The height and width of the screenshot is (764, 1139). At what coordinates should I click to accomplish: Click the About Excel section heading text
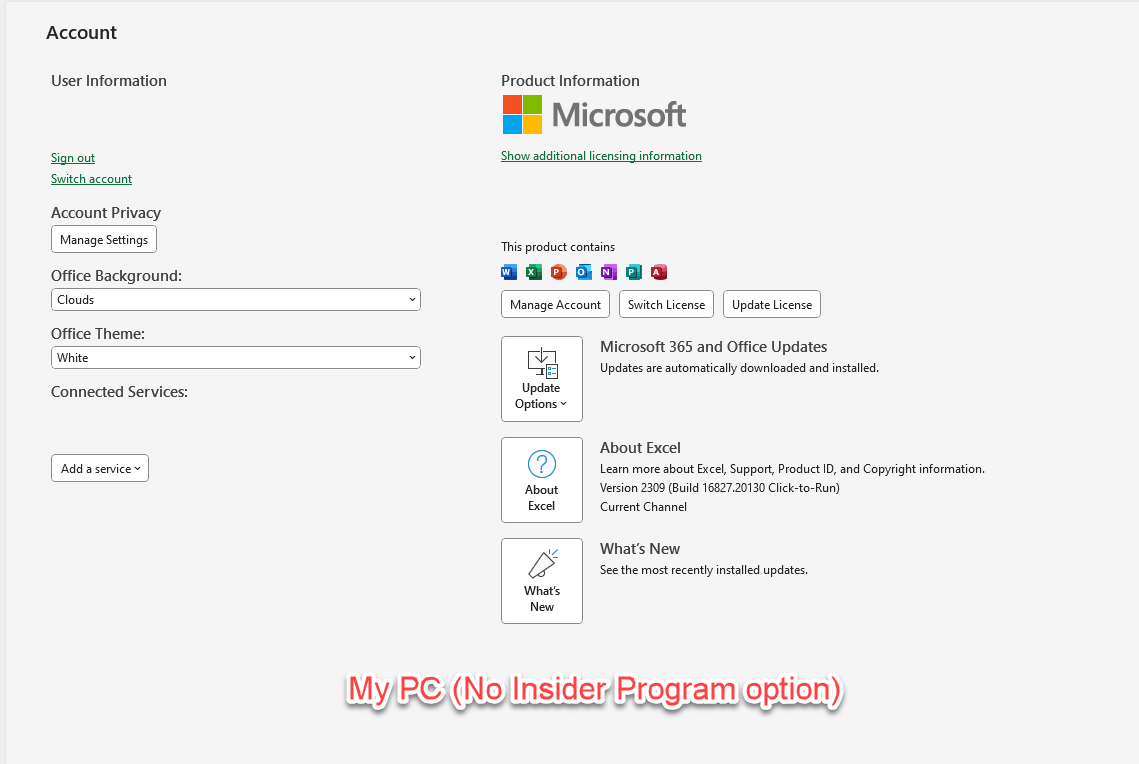click(640, 447)
